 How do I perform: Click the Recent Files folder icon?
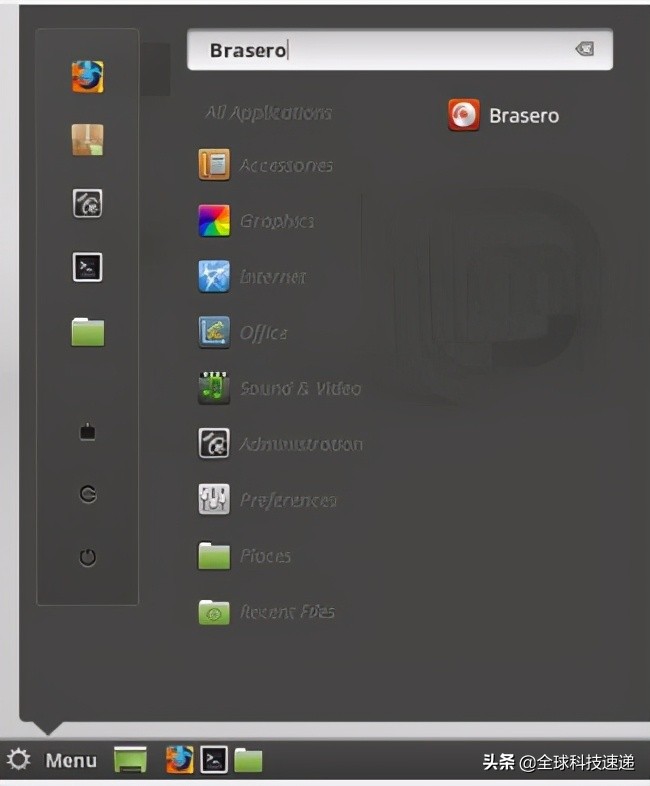(214, 612)
